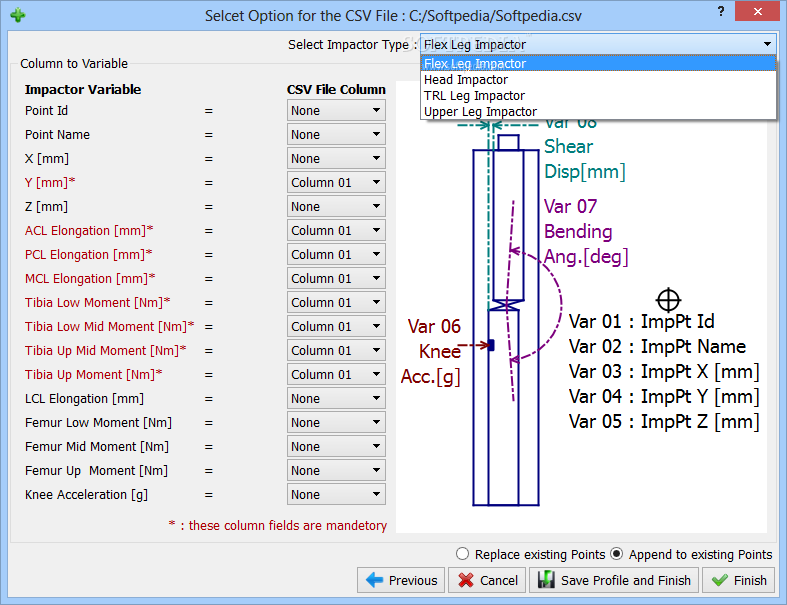
Task: Open Y [mm] column dropdown
Action: (336, 182)
